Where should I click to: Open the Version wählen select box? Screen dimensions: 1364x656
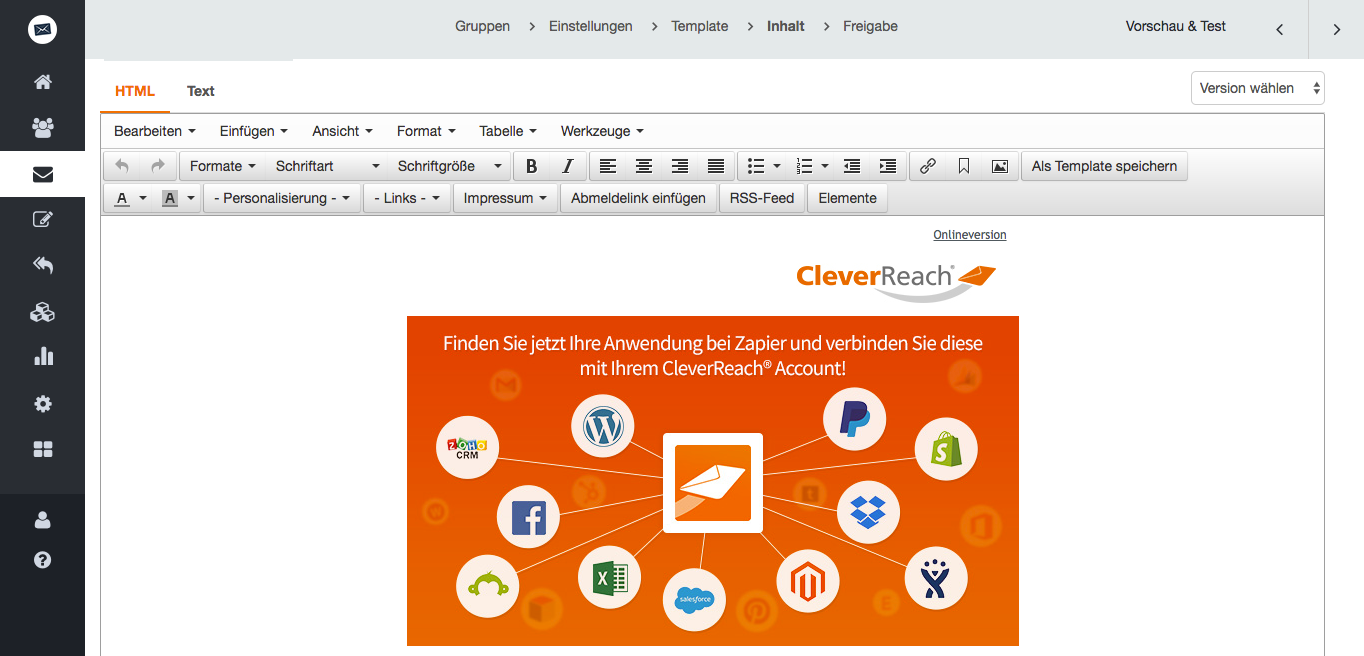1258,88
